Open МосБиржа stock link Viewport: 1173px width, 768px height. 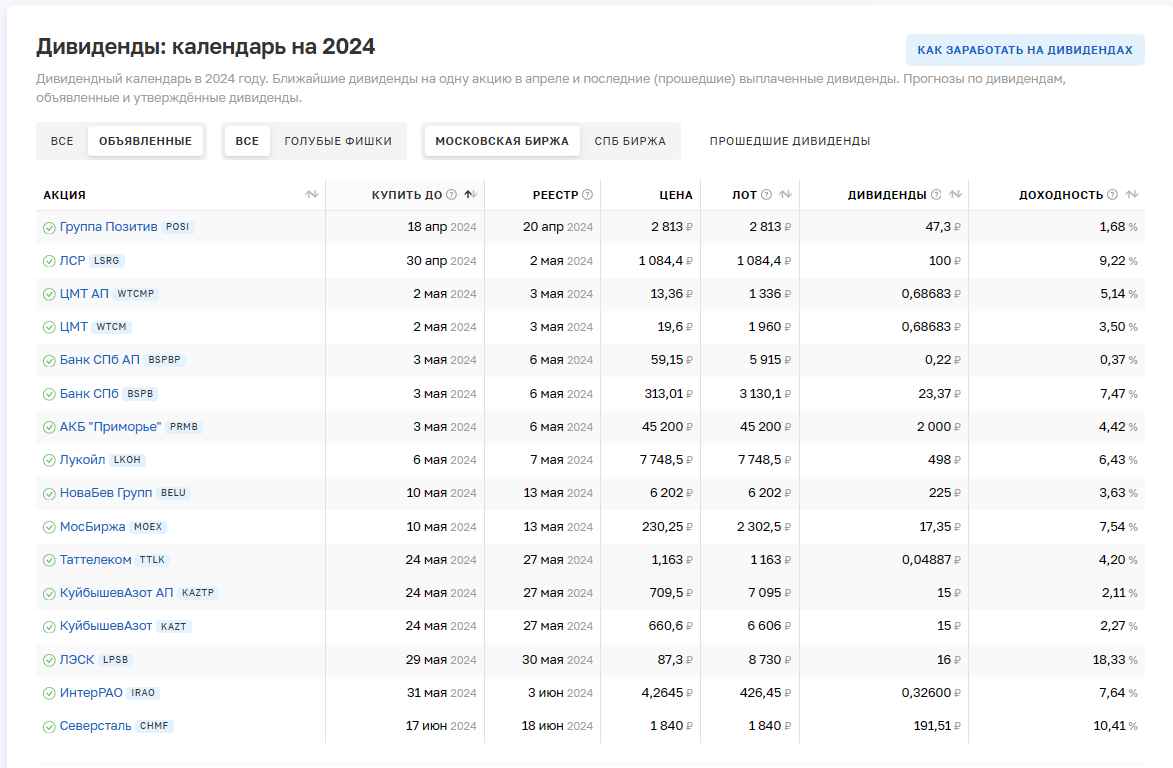click(93, 526)
